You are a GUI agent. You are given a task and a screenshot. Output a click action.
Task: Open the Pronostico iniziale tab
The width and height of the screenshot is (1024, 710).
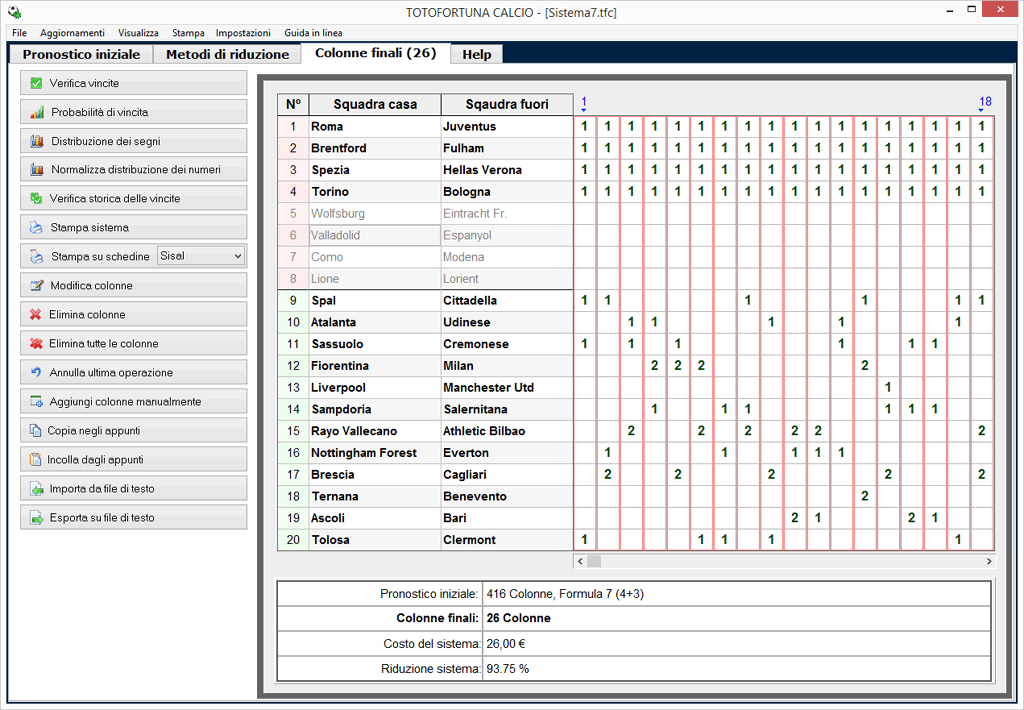[x=82, y=54]
